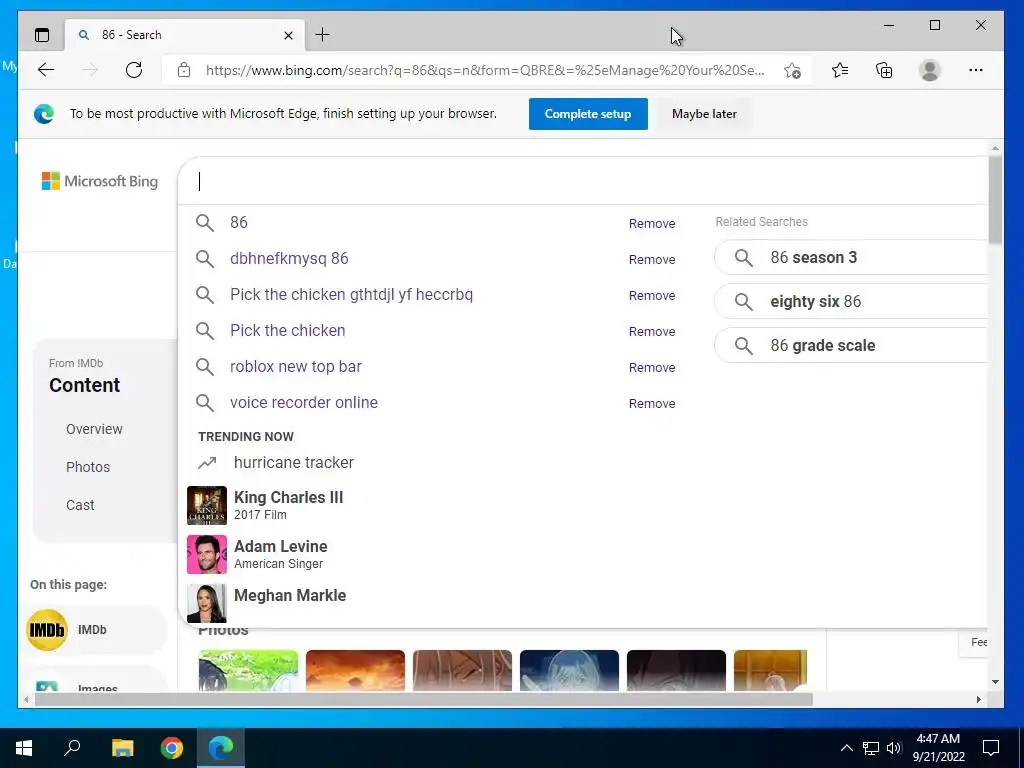The image size is (1024, 768).
Task: Open File Explorer from the taskbar
Action: 122,748
